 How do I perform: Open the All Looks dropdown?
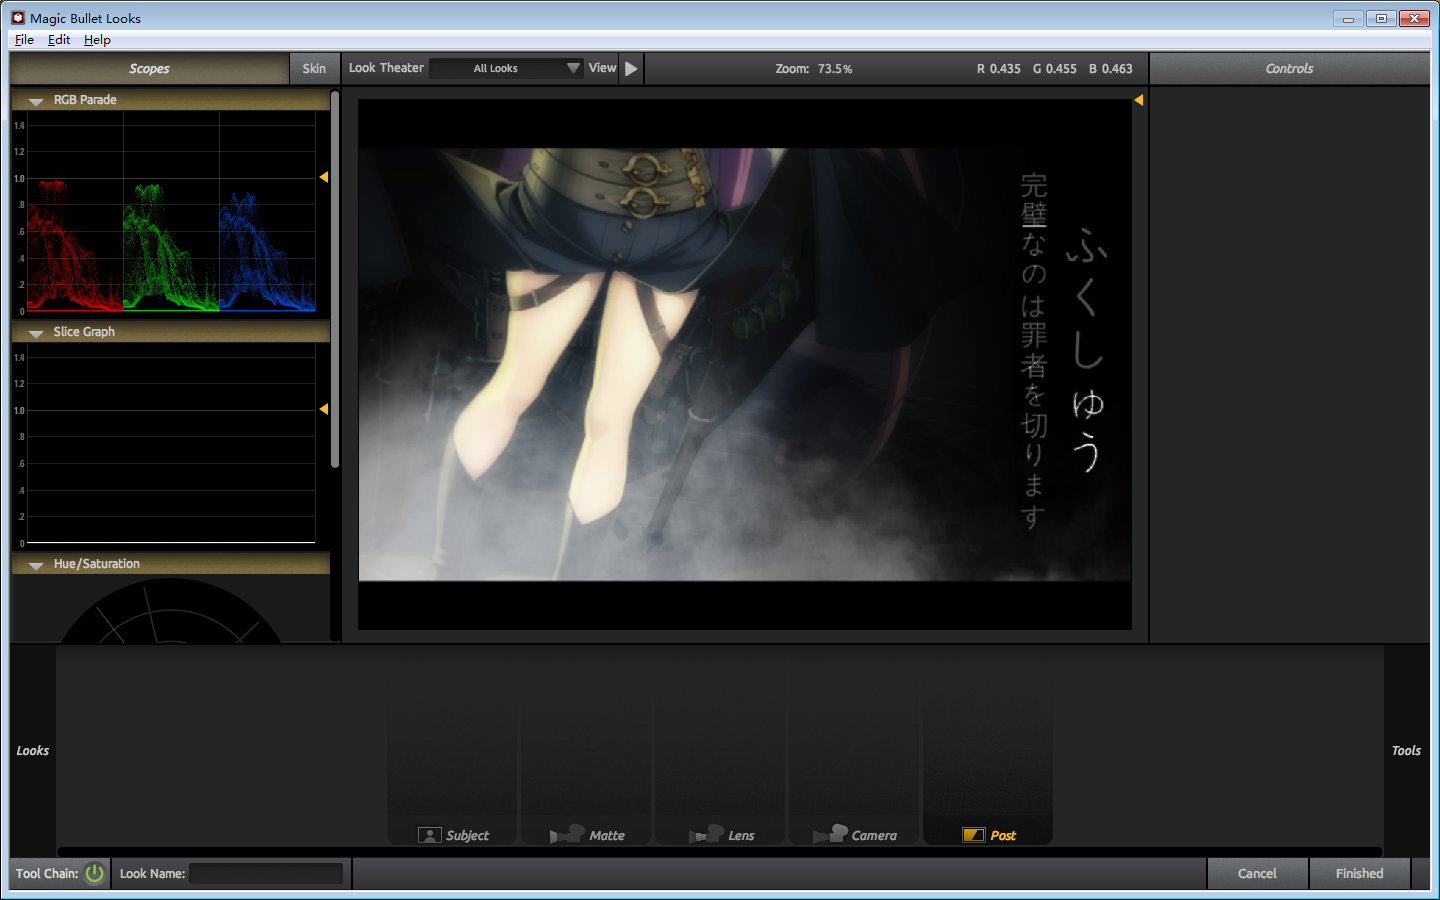pyautogui.click(x=507, y=68)
